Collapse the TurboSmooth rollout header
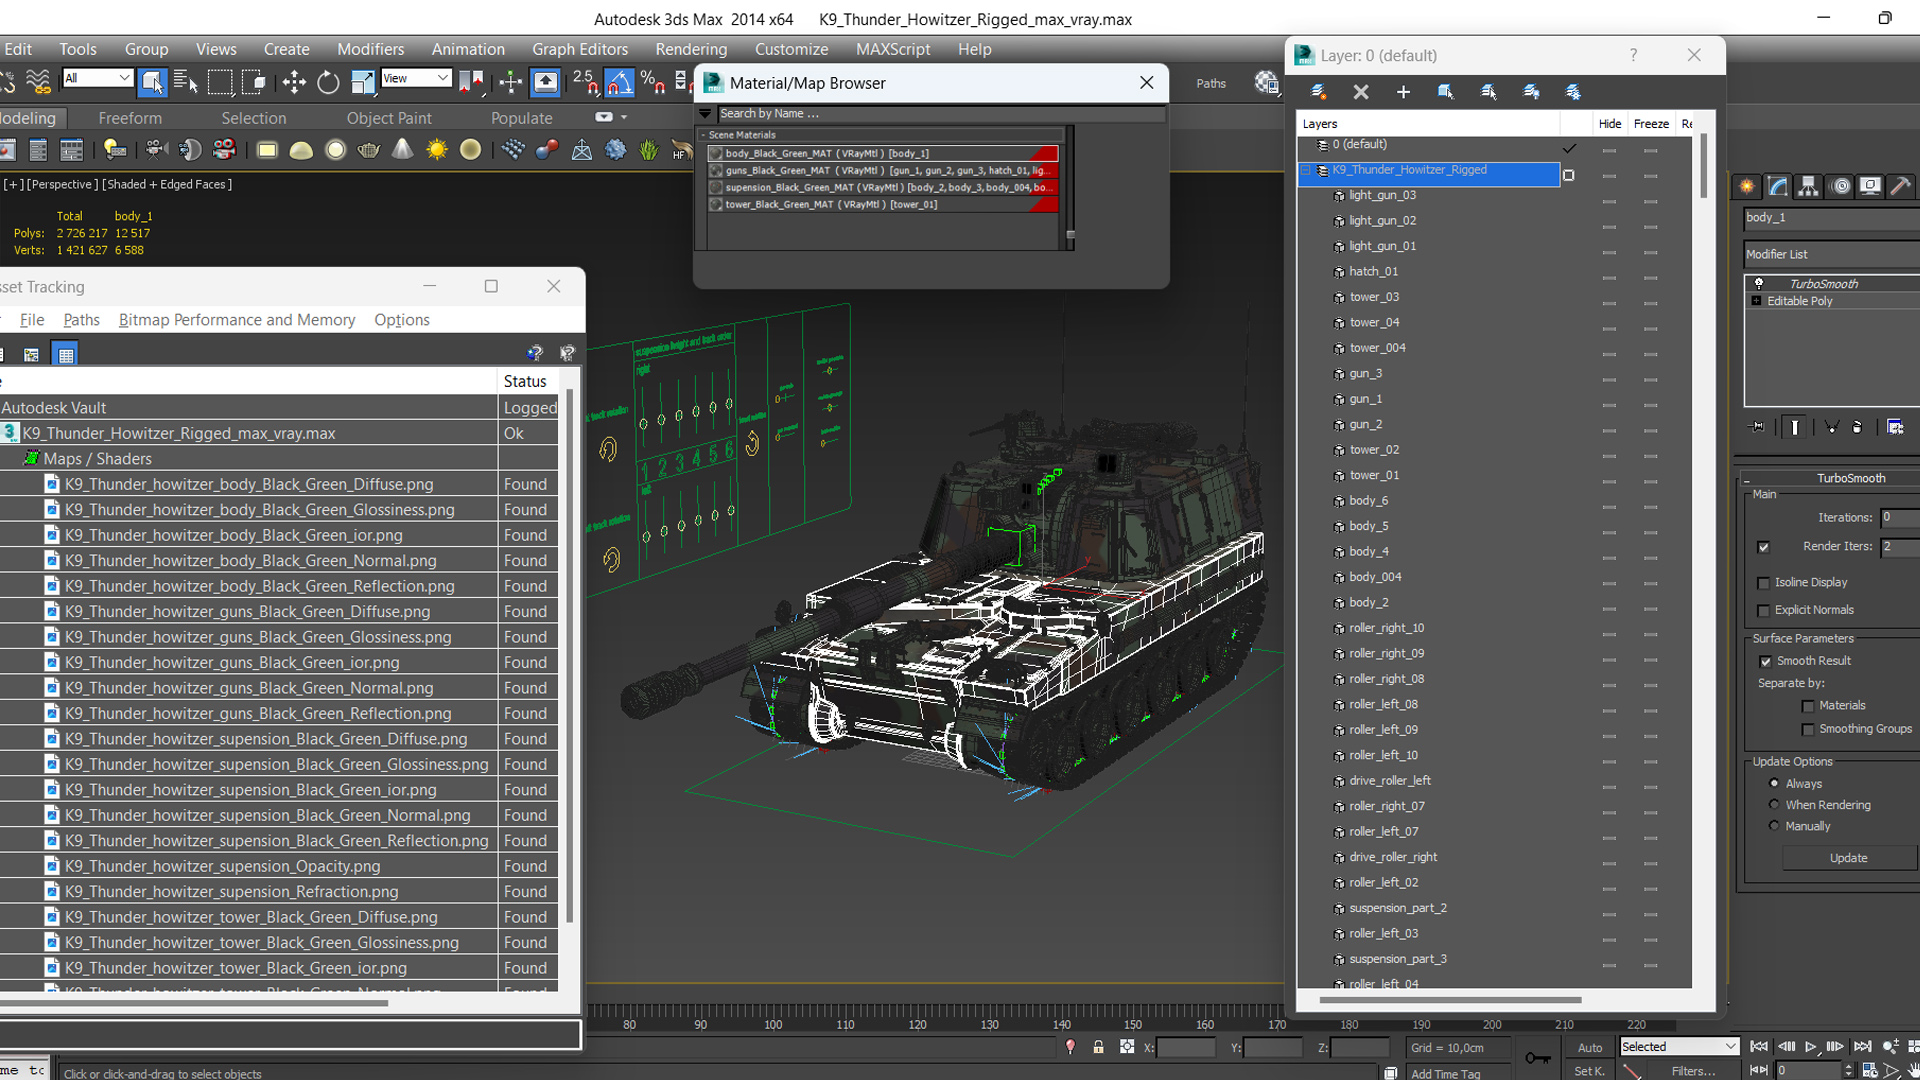The image size is (1920, 1080). (x=1830, y=478)
